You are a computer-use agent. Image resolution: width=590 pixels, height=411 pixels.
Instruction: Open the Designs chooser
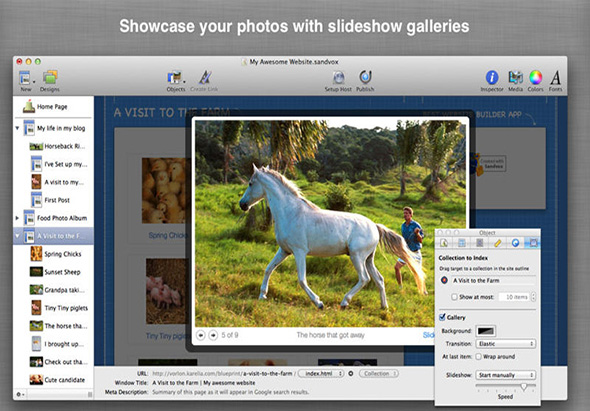(50, 78)
